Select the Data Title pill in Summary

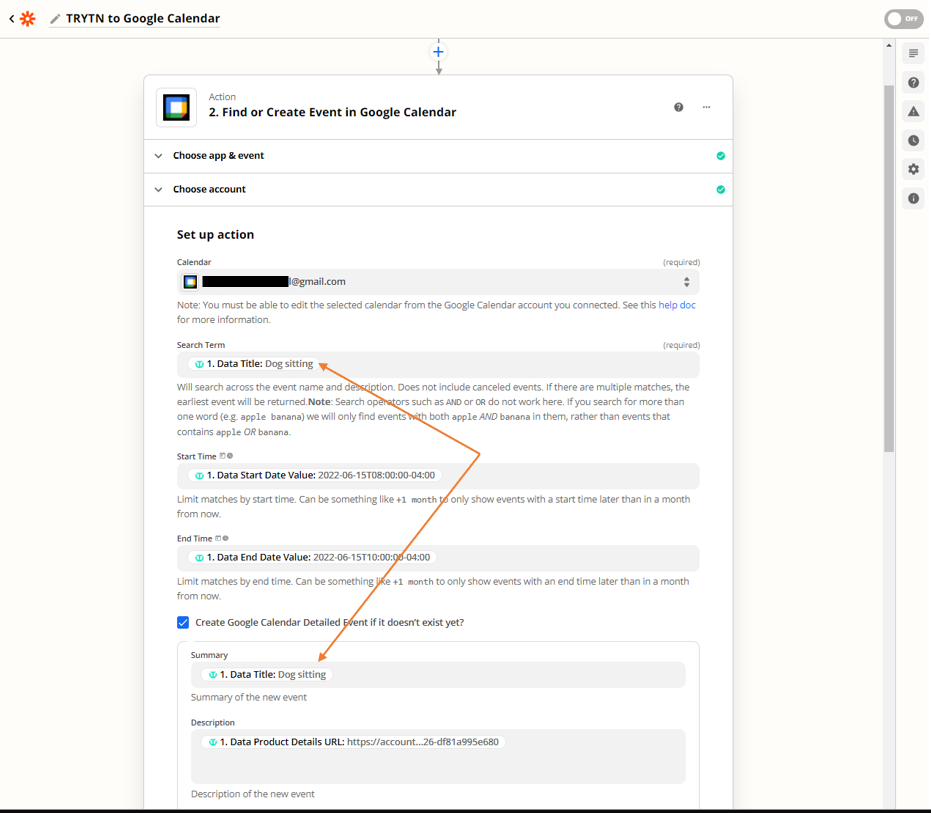pyautogui.click(x=267, y=675)
